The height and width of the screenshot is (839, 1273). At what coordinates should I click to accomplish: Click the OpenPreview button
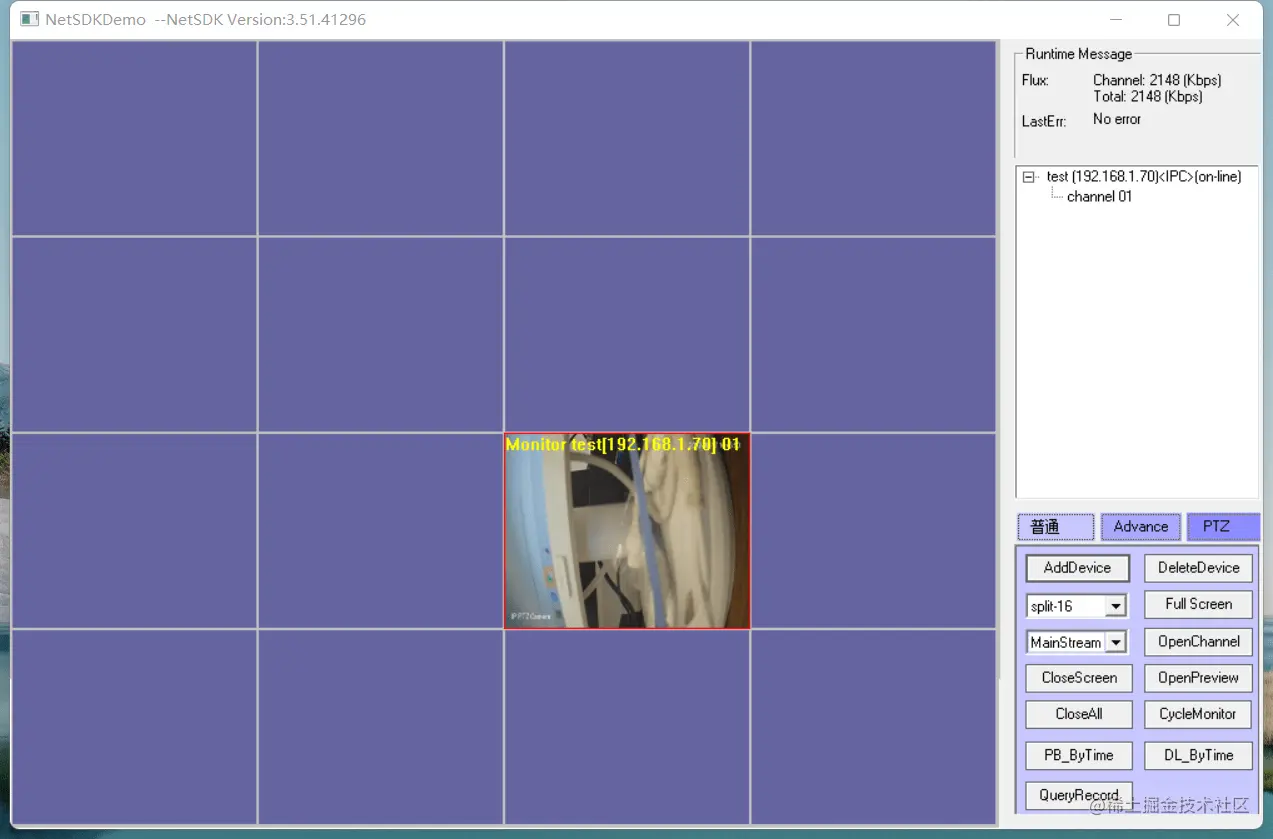[1198, 678]
